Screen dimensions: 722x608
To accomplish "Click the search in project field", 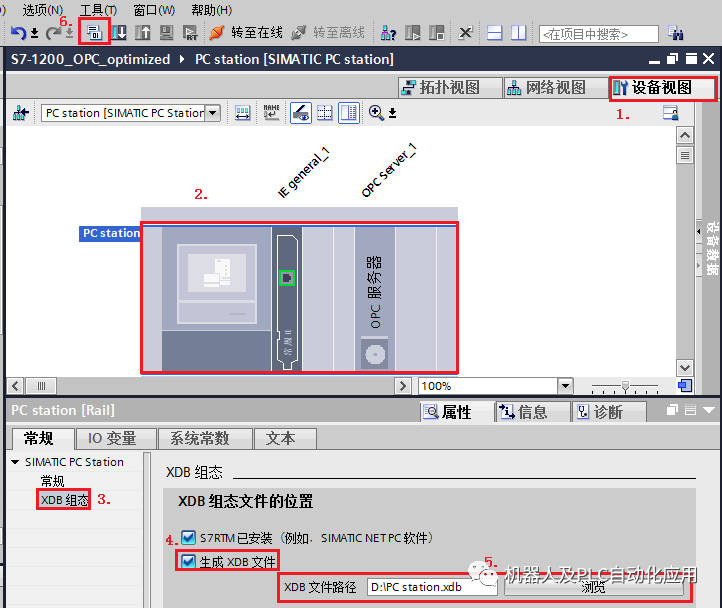I will (x=599, y=34).
